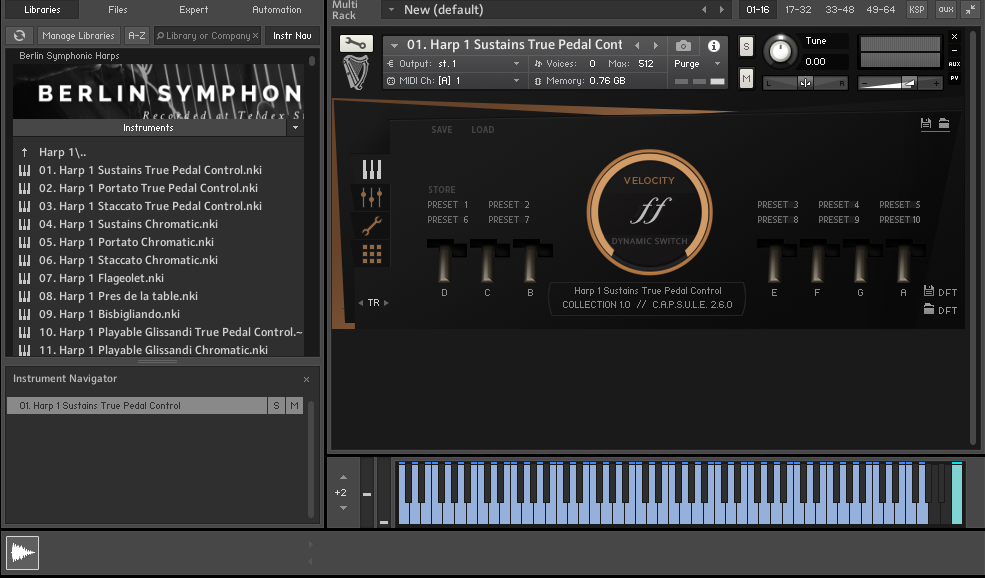
Task: Toggle solo in the Instrument Navigator row
Action: tap(276, 406)
